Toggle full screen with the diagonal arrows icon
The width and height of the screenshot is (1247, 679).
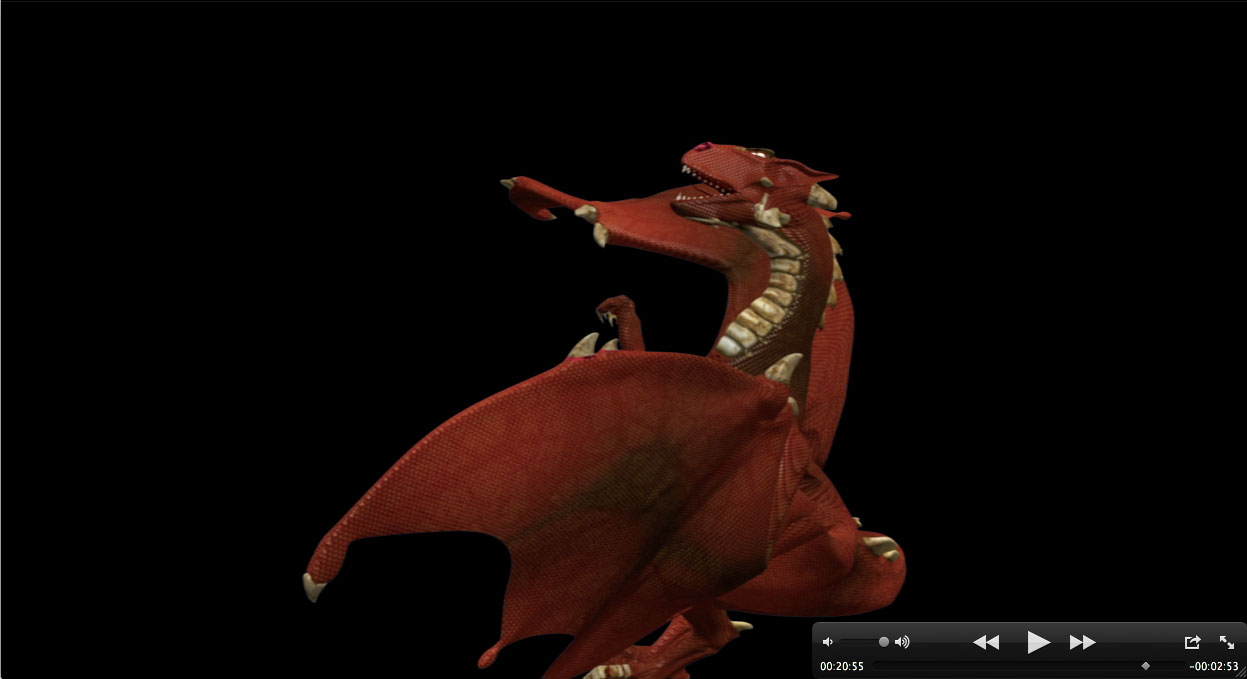click(1227, 642)
